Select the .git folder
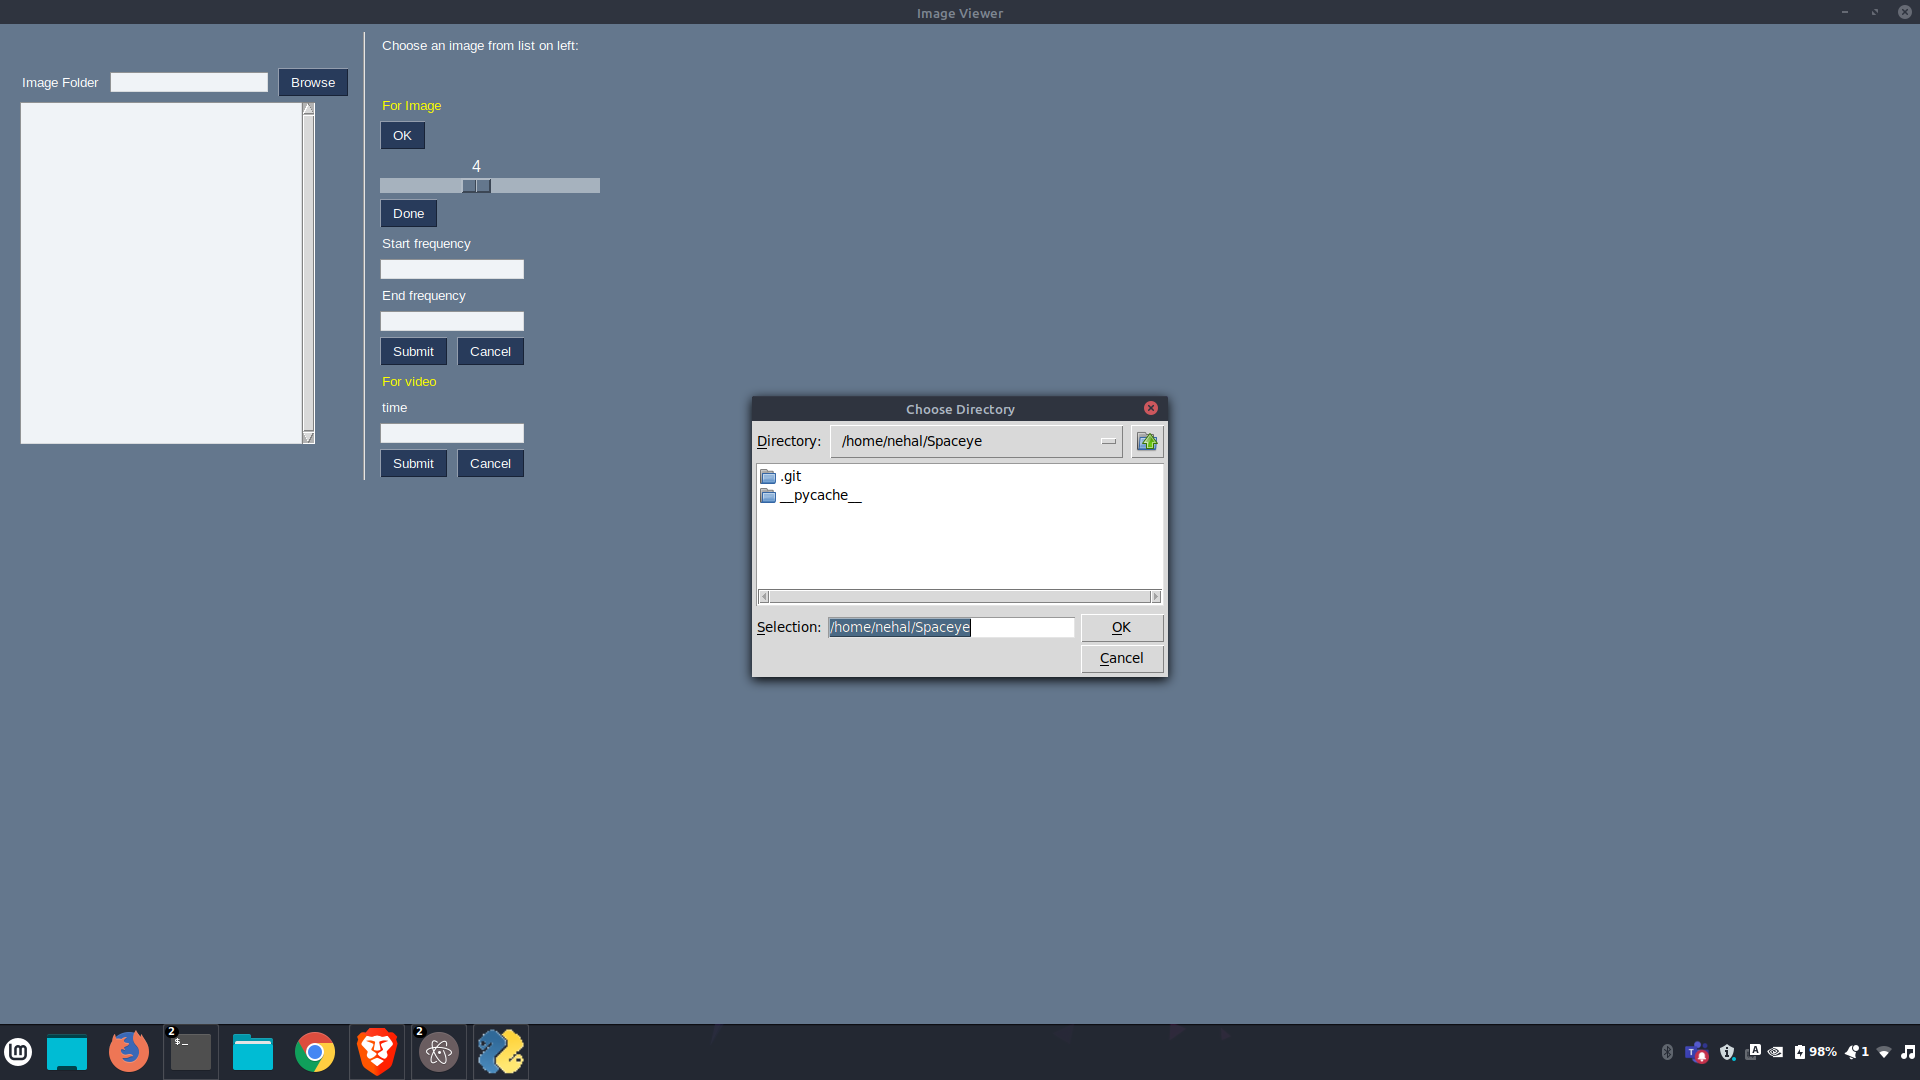Viewport: 1920px width, 1080px height. click(x=791, y=476)
